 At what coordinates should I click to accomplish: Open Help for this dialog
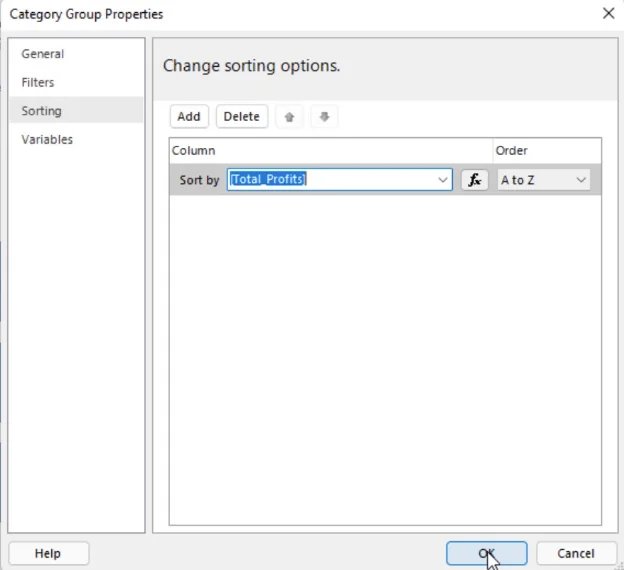[48, 553]
